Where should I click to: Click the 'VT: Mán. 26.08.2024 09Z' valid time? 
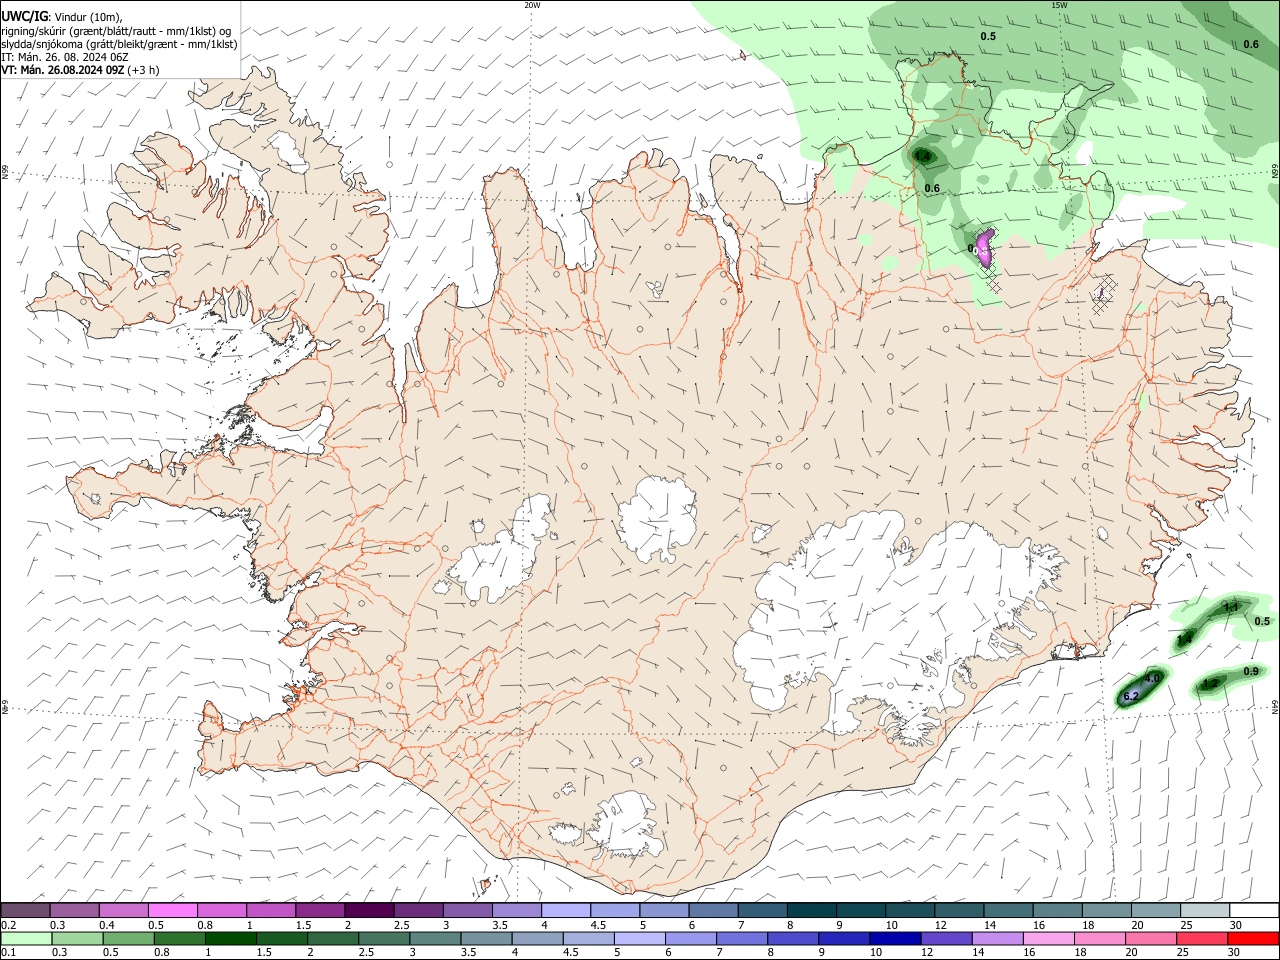tap(62, 70)
